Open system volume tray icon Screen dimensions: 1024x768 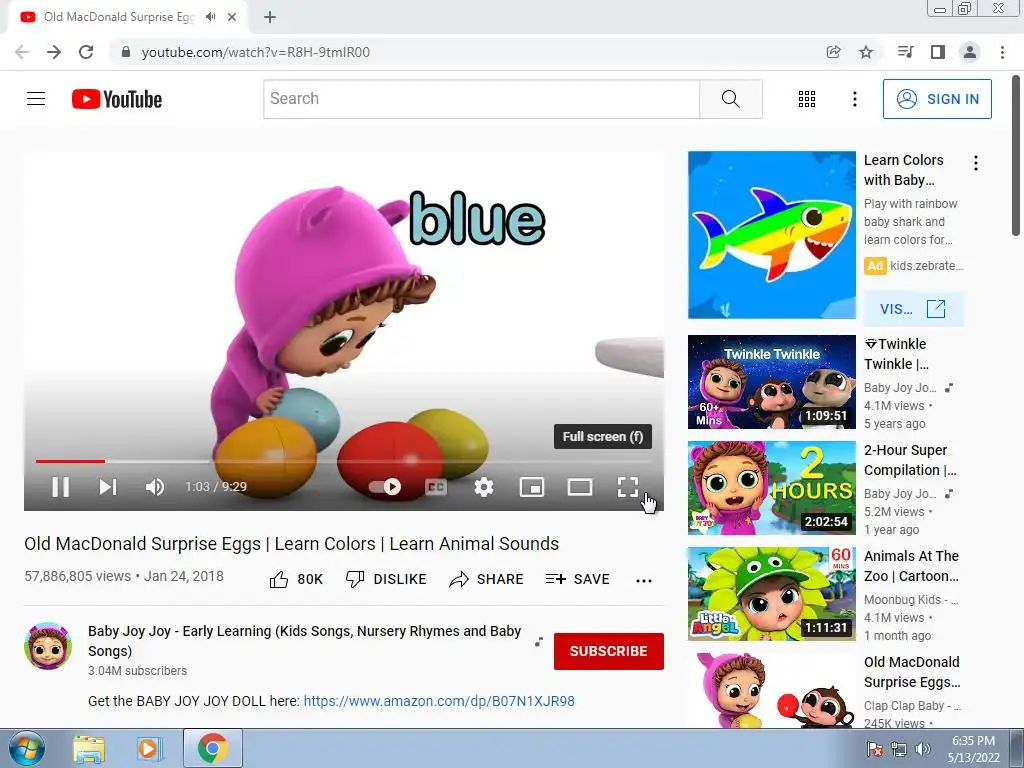click(923, 749)
